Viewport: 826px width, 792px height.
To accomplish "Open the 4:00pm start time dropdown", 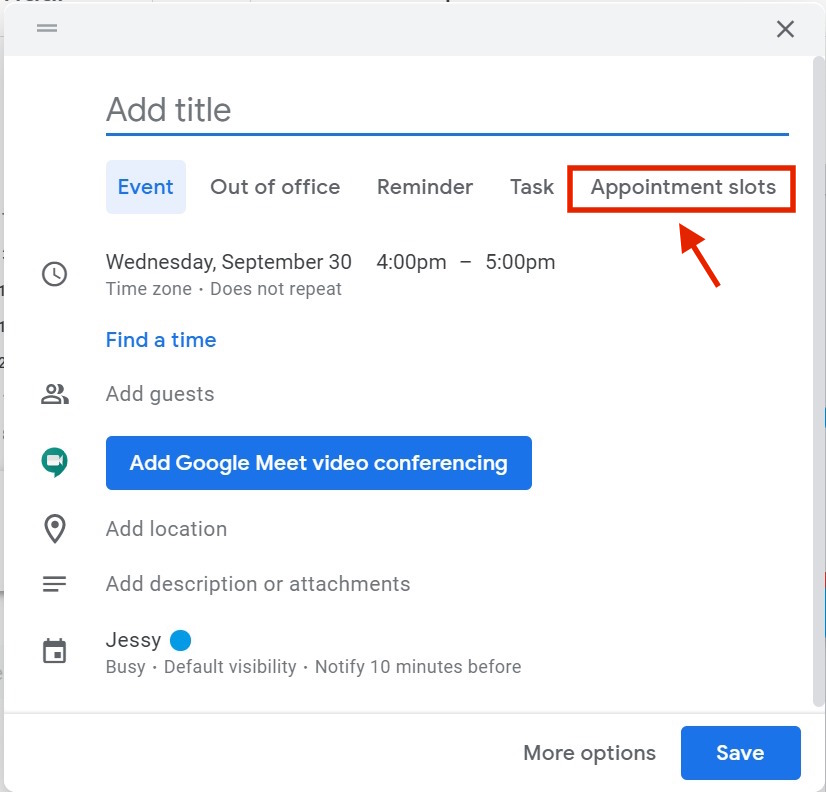I will [x=411, y=262].
